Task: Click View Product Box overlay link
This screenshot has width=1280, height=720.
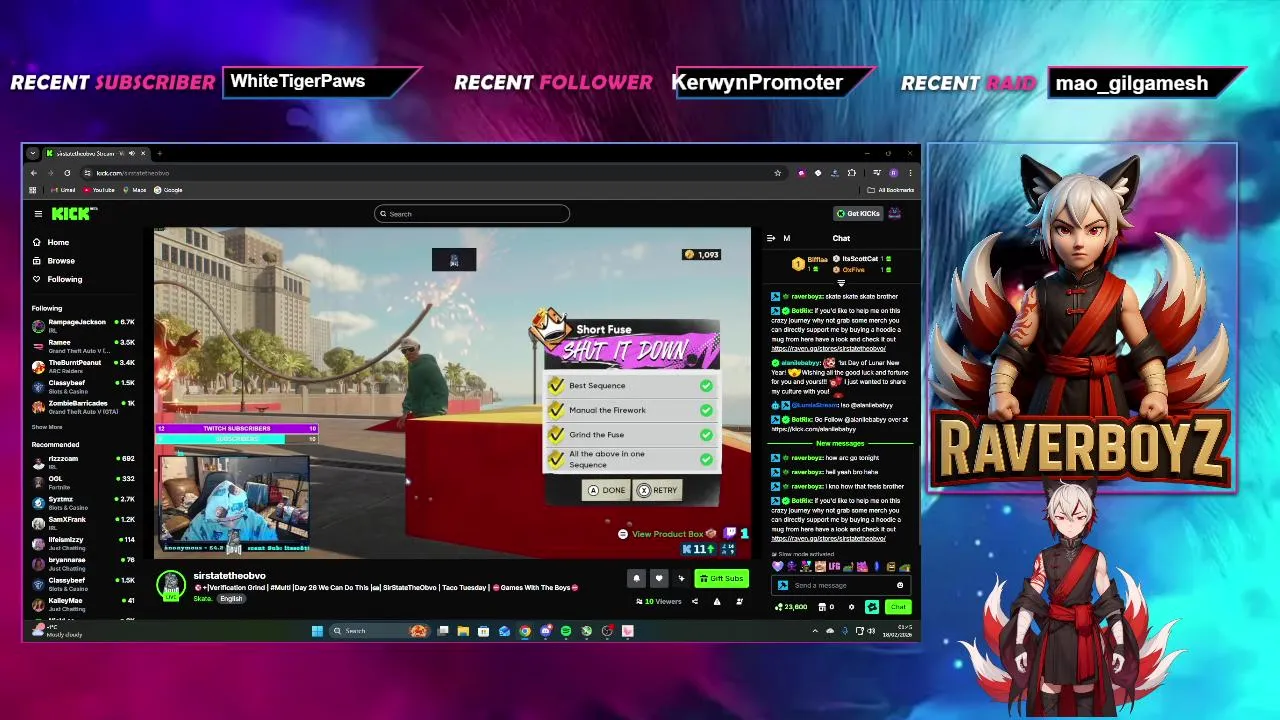Action: (x=667, y=534)
